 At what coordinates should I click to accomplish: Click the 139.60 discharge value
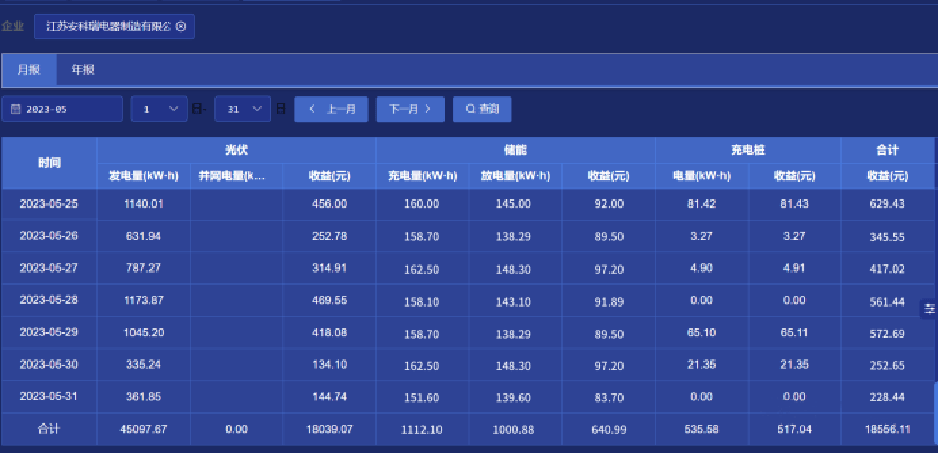click(x=513, y=397)
